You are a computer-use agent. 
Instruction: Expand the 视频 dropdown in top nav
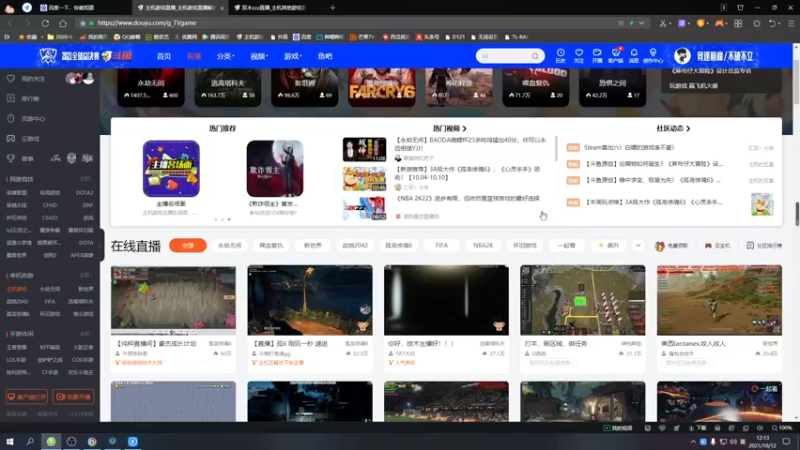[259, 56]
